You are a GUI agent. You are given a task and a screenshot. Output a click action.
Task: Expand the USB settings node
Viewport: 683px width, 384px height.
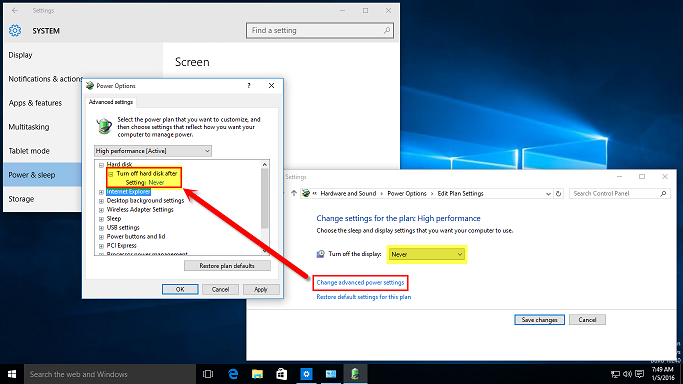(x=101, y=228)
